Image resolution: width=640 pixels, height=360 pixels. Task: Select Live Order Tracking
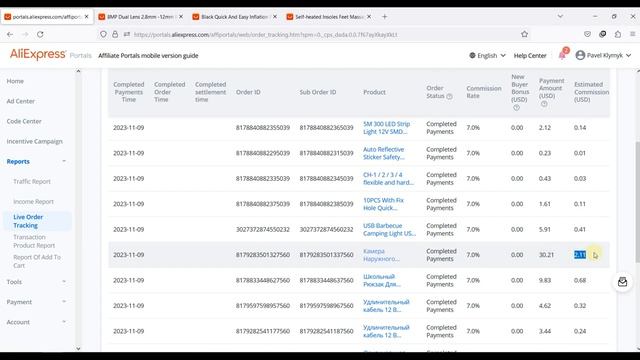click(x=28, y=221)
